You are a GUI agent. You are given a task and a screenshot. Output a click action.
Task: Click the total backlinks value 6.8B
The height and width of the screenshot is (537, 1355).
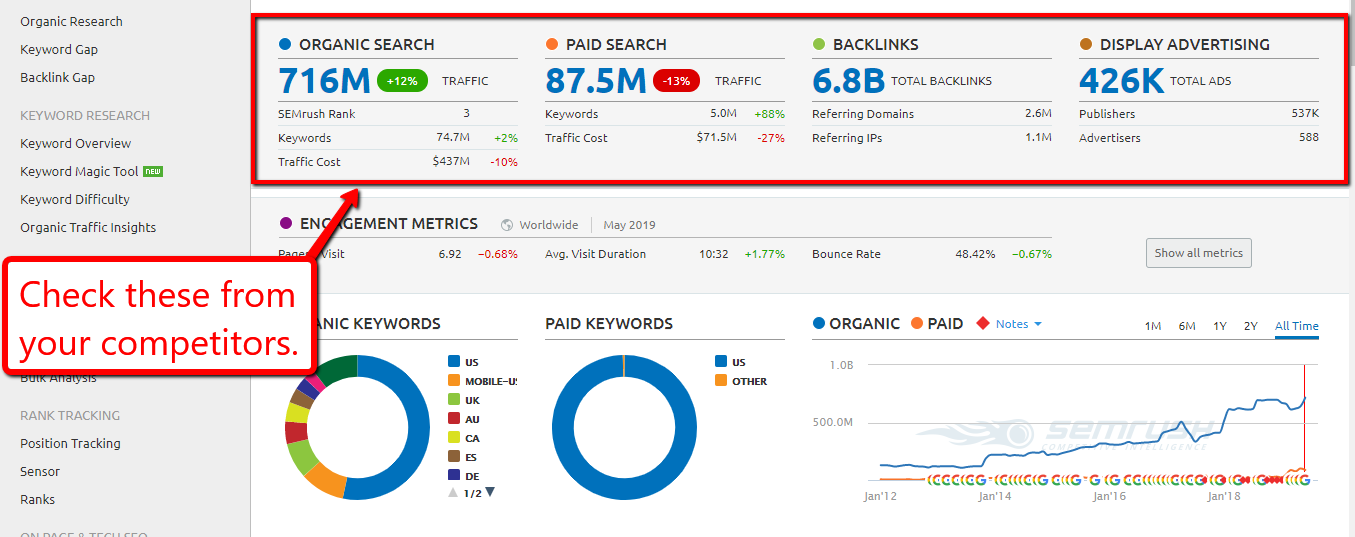[849, 81]
